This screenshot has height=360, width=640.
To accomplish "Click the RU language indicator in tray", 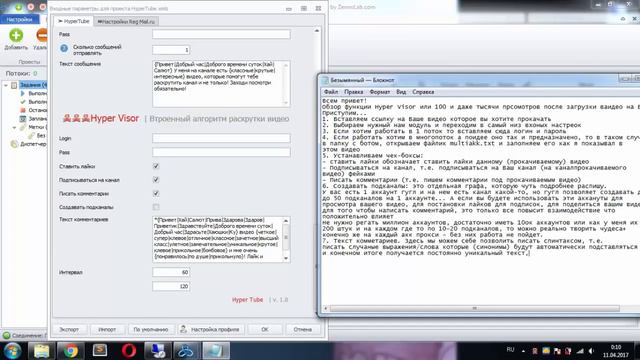I will click(510, 350).
